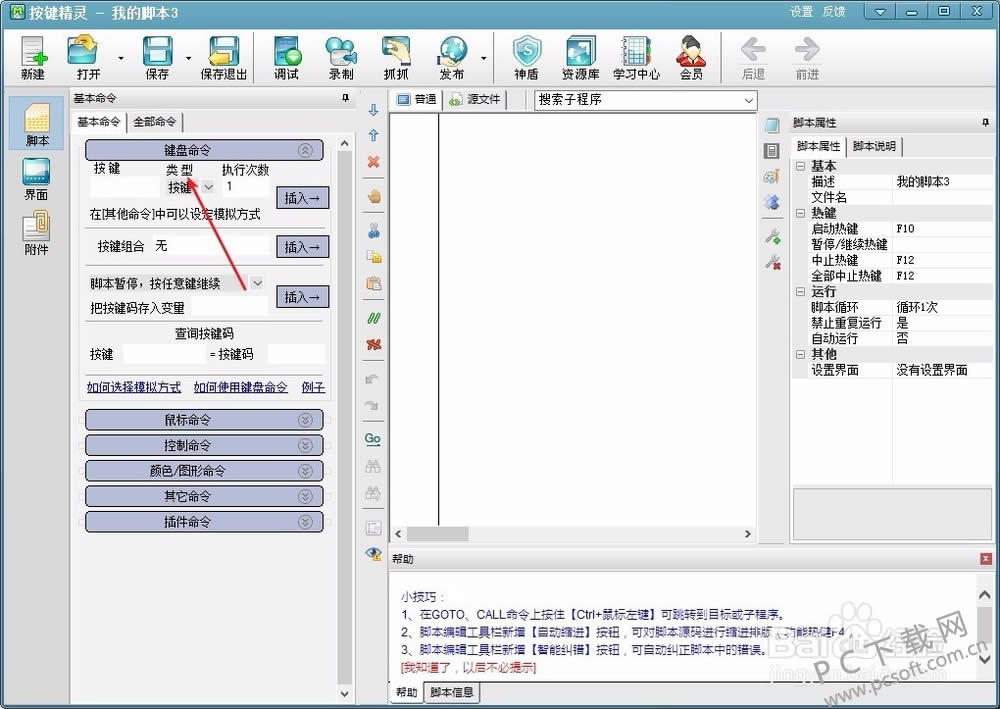Open the 资源库 resource library
The height and width of the screenshot is (709, 1000).
coord(580,56)
